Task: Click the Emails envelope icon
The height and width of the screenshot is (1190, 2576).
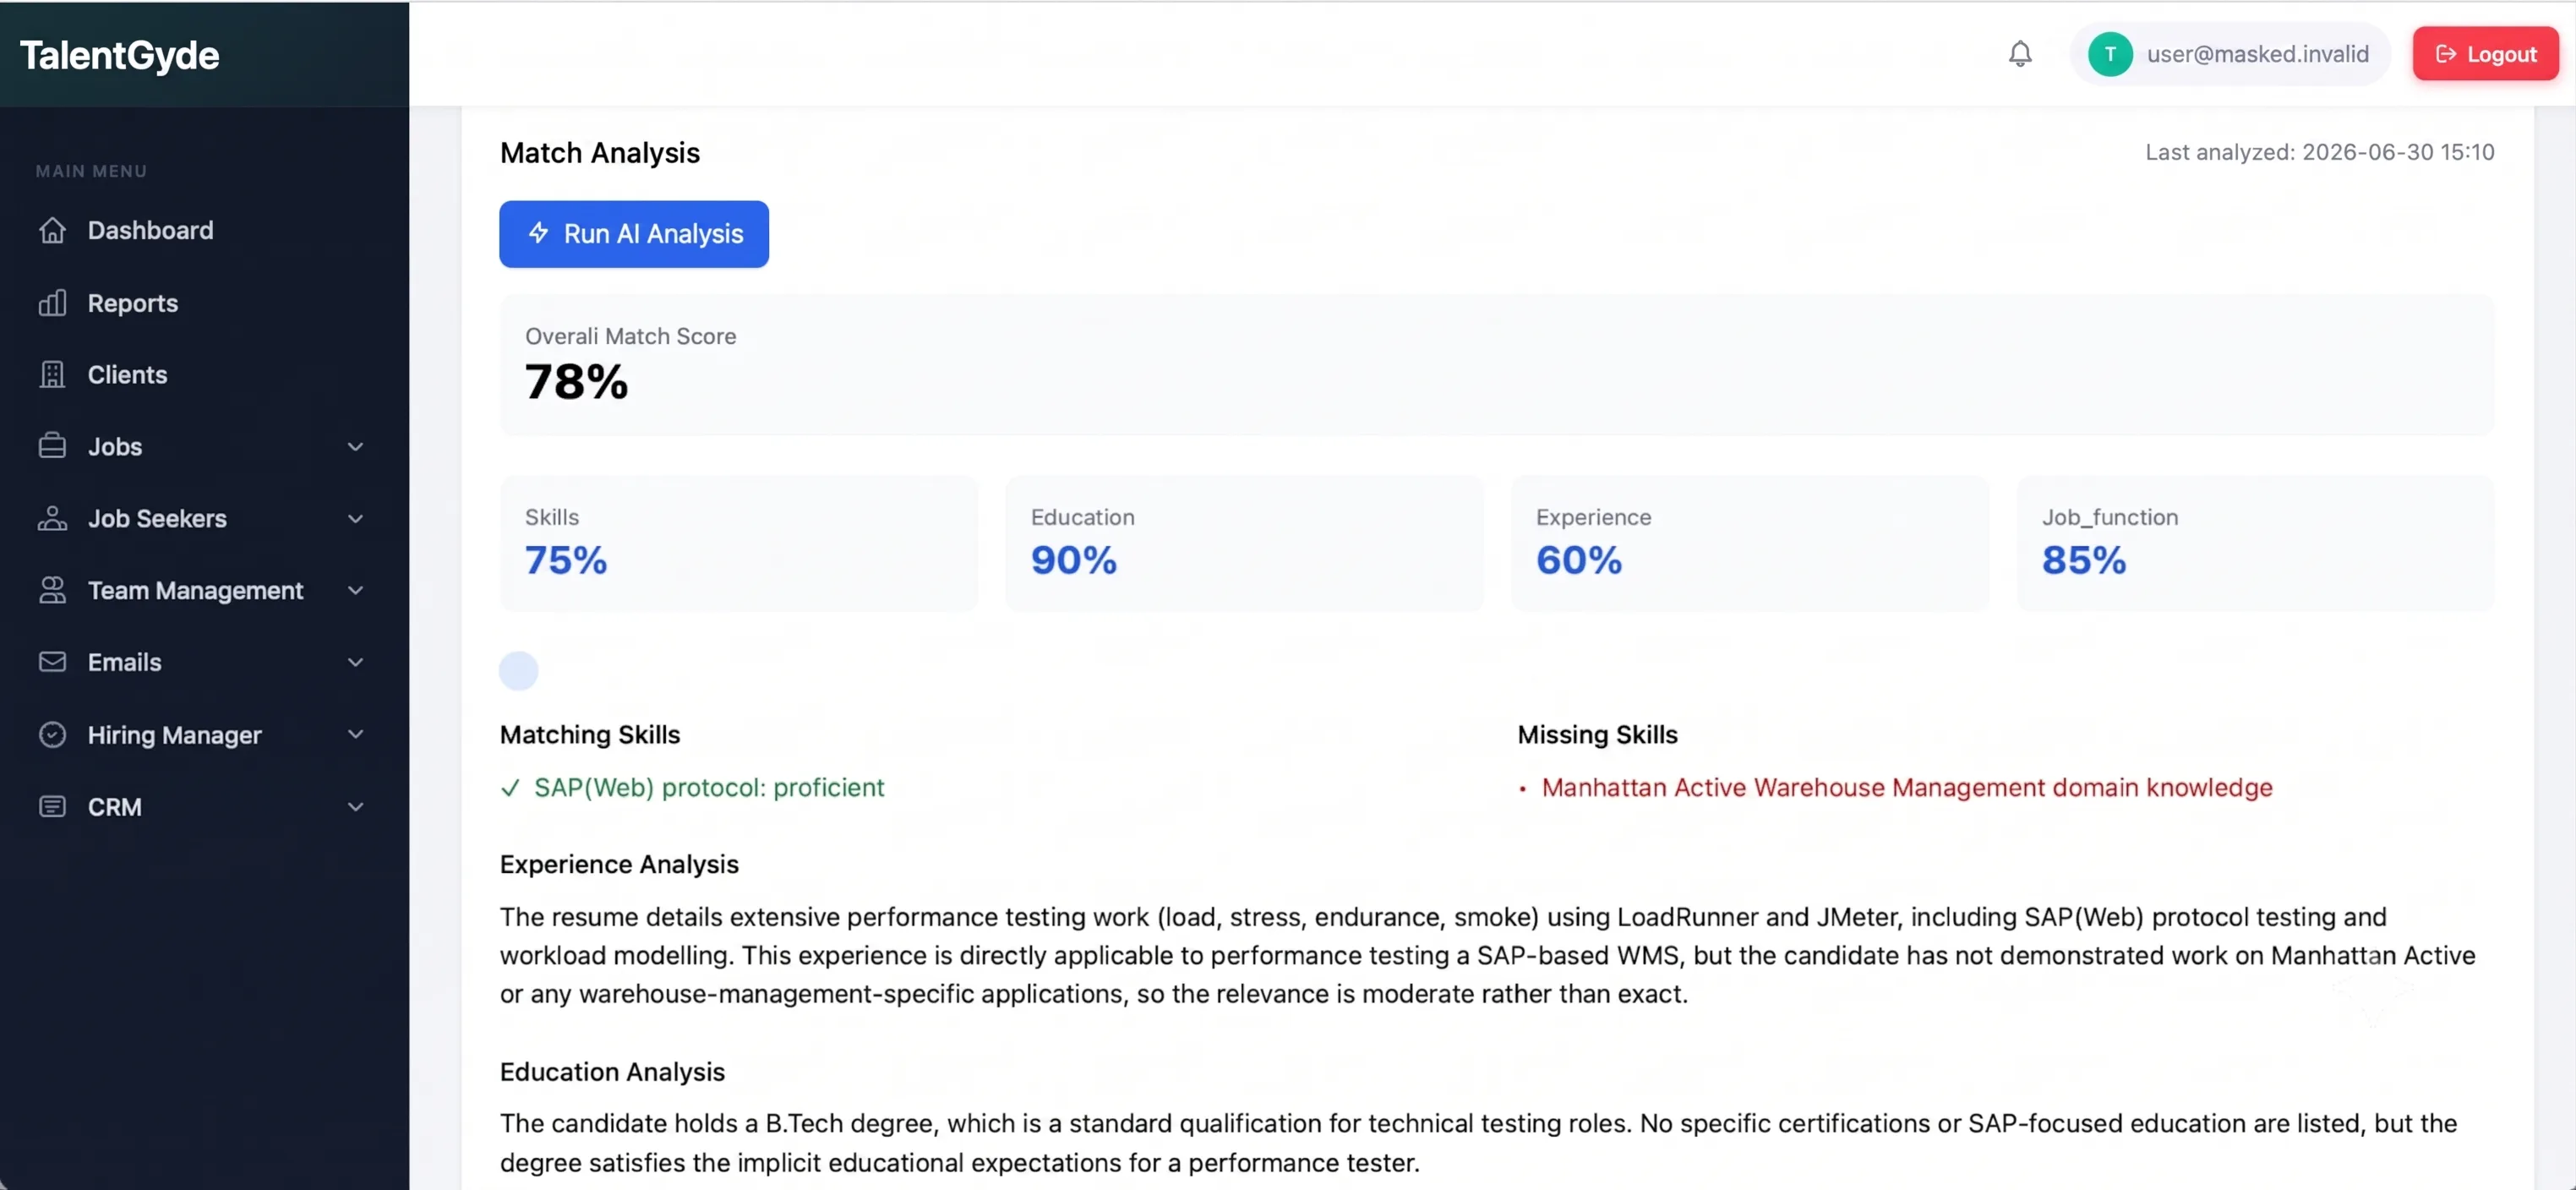Action: [x=52, y=662]
